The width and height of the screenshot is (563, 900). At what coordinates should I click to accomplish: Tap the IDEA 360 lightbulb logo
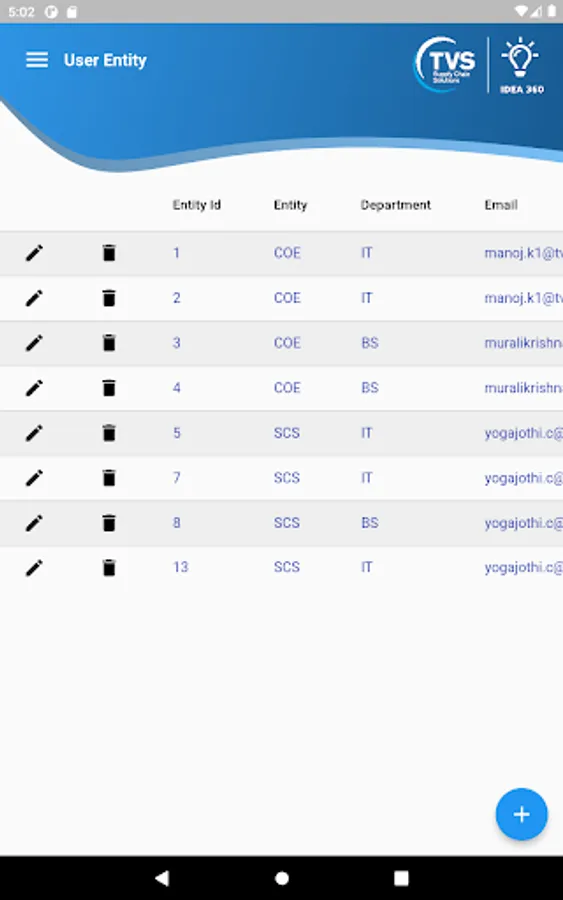pyautogui.click(x=522, y=65)
